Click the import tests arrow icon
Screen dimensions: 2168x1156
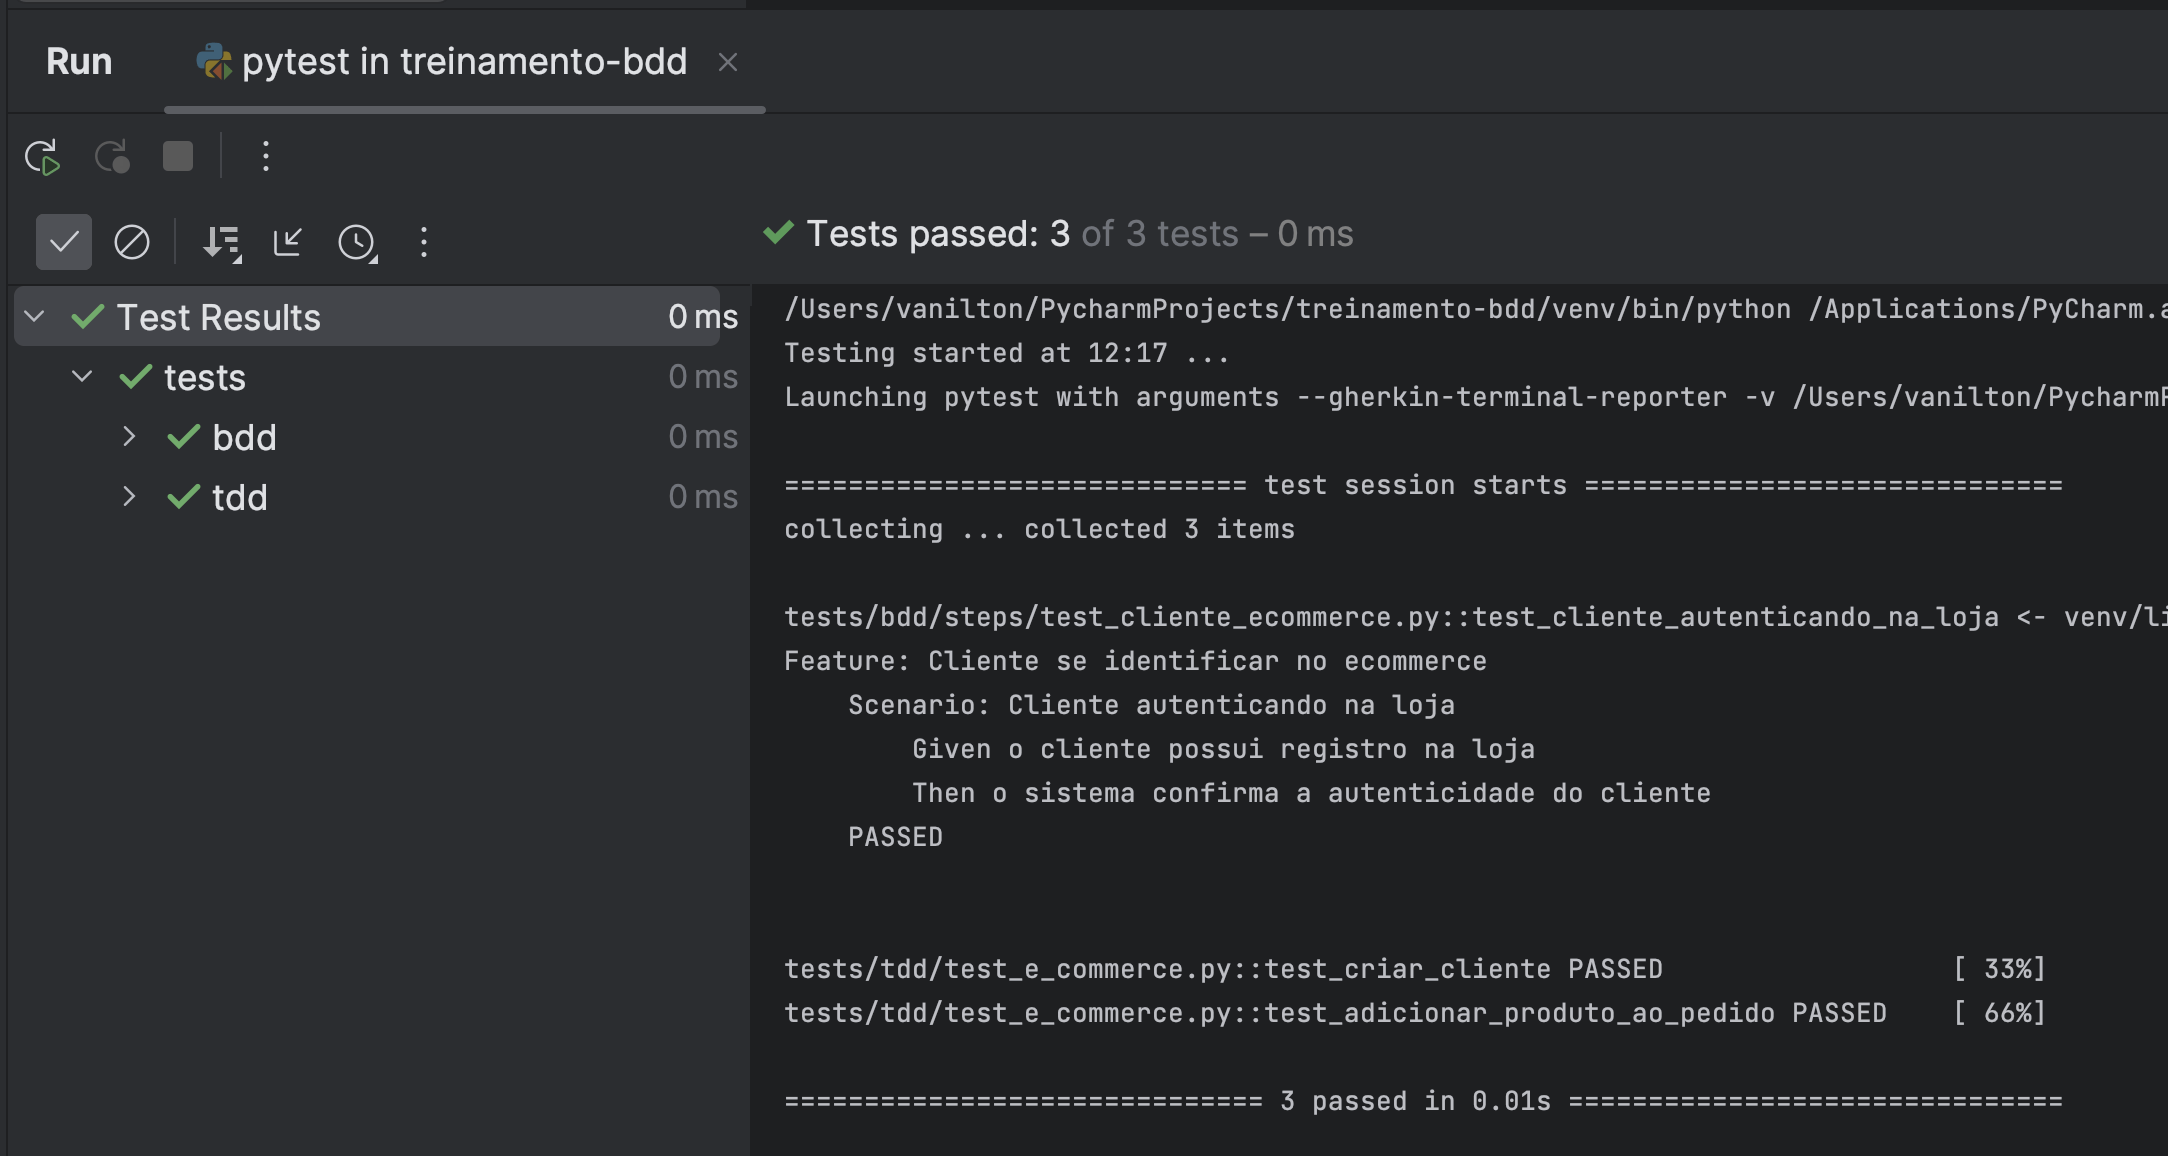click(x=288, y=242)
